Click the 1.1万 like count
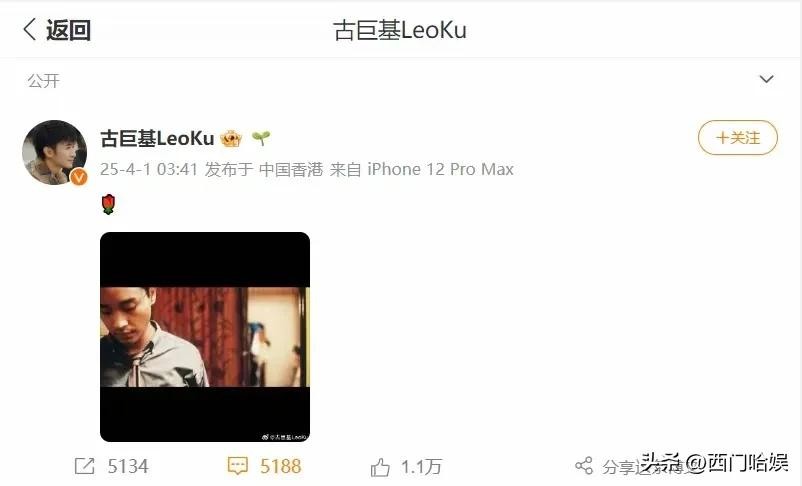This screenshot has width=802, height=486. click(x=421, y=467)
